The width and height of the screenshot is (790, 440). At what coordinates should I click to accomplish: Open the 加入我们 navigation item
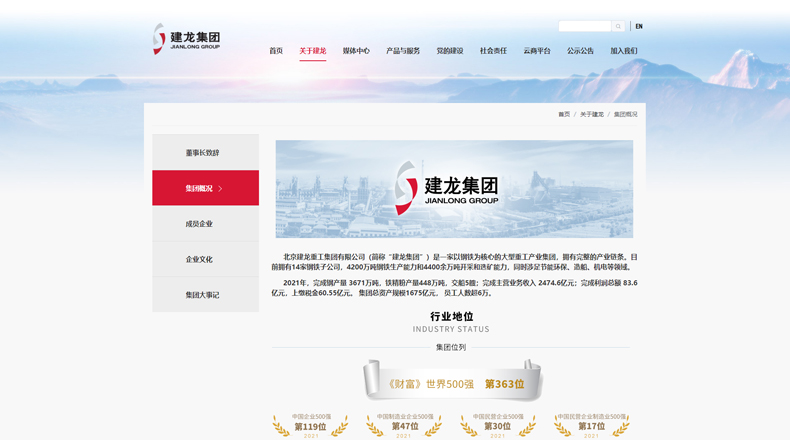[x=624, y=51]
